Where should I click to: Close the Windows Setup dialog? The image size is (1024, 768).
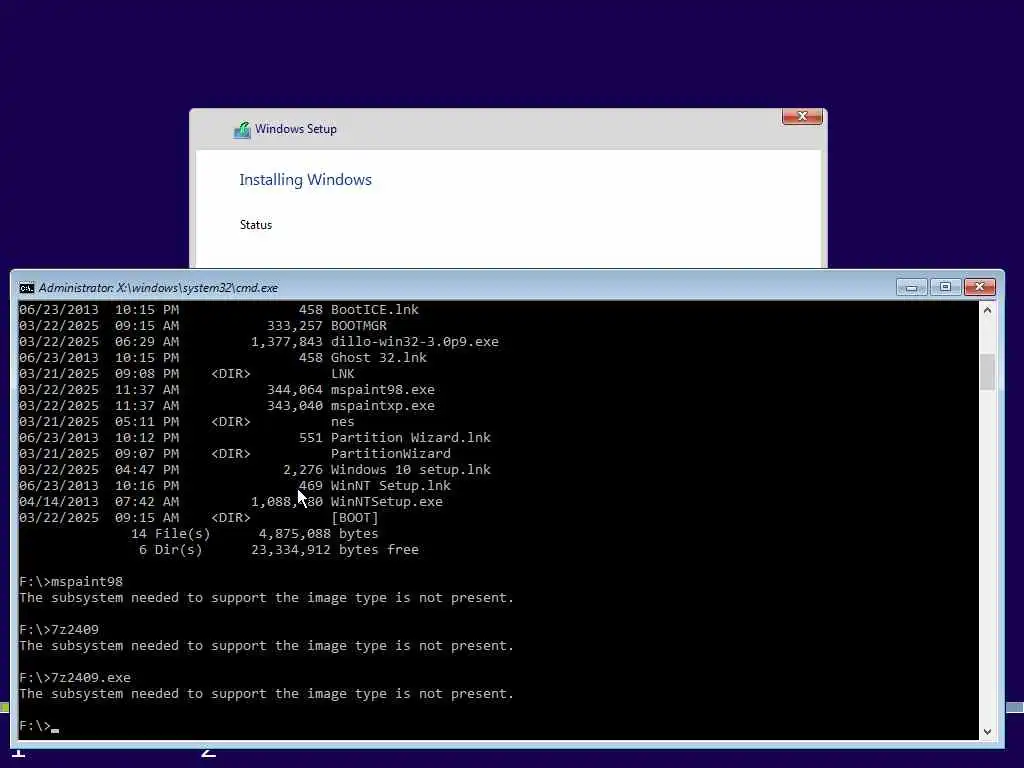802,116
